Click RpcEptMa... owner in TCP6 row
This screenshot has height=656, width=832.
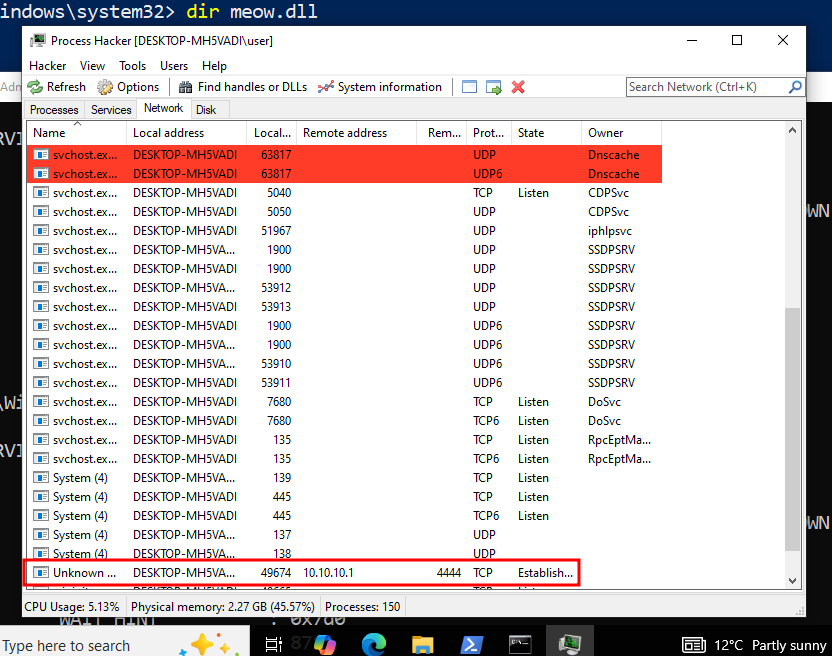619,459
